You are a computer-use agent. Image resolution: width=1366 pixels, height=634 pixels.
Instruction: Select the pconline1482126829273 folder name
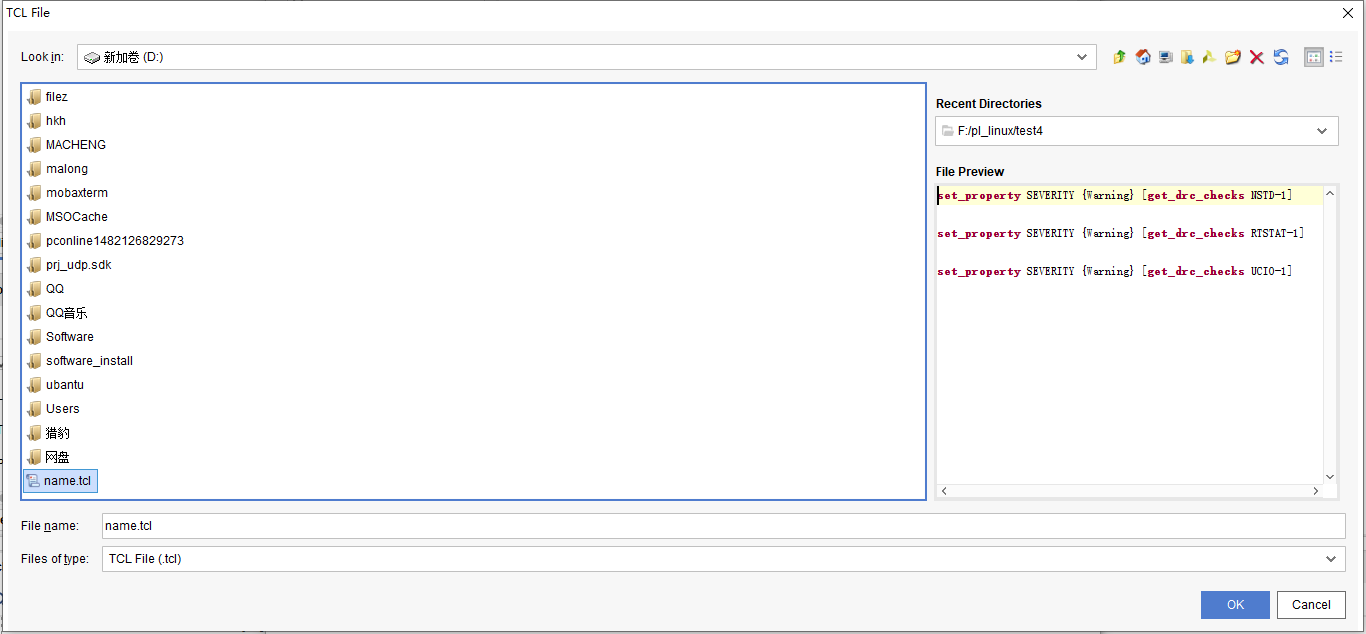coord(115,241)
